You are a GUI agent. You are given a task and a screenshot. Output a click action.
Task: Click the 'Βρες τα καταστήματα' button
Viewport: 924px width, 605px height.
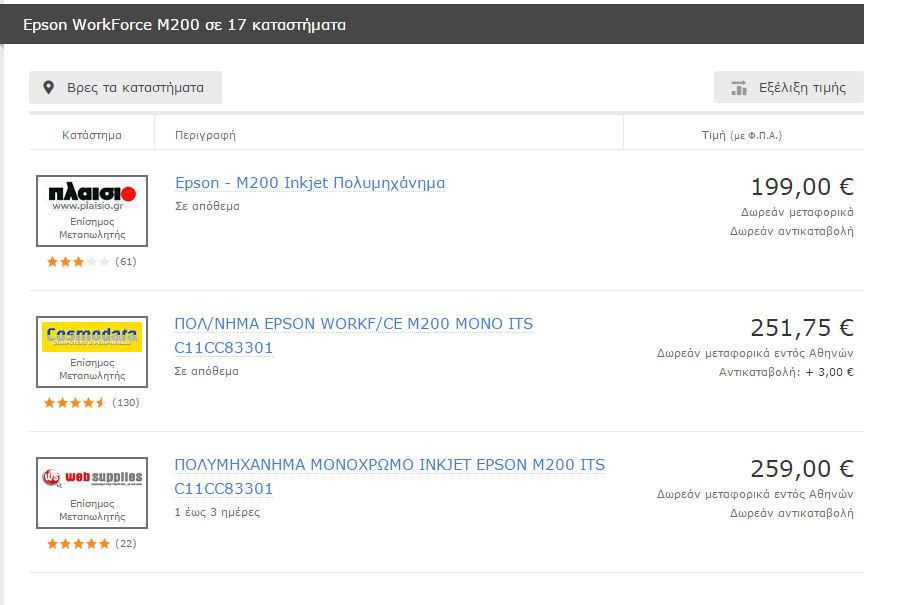tap(126, 88)
